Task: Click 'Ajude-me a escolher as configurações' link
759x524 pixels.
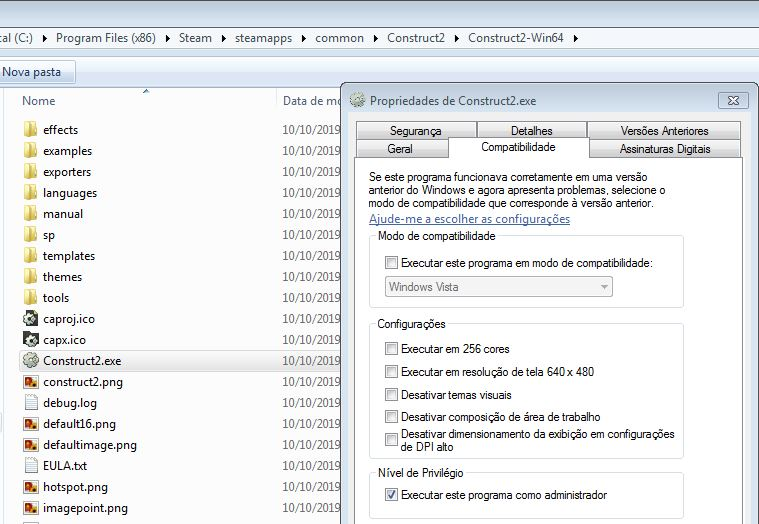Action: (x=469, y=219)
